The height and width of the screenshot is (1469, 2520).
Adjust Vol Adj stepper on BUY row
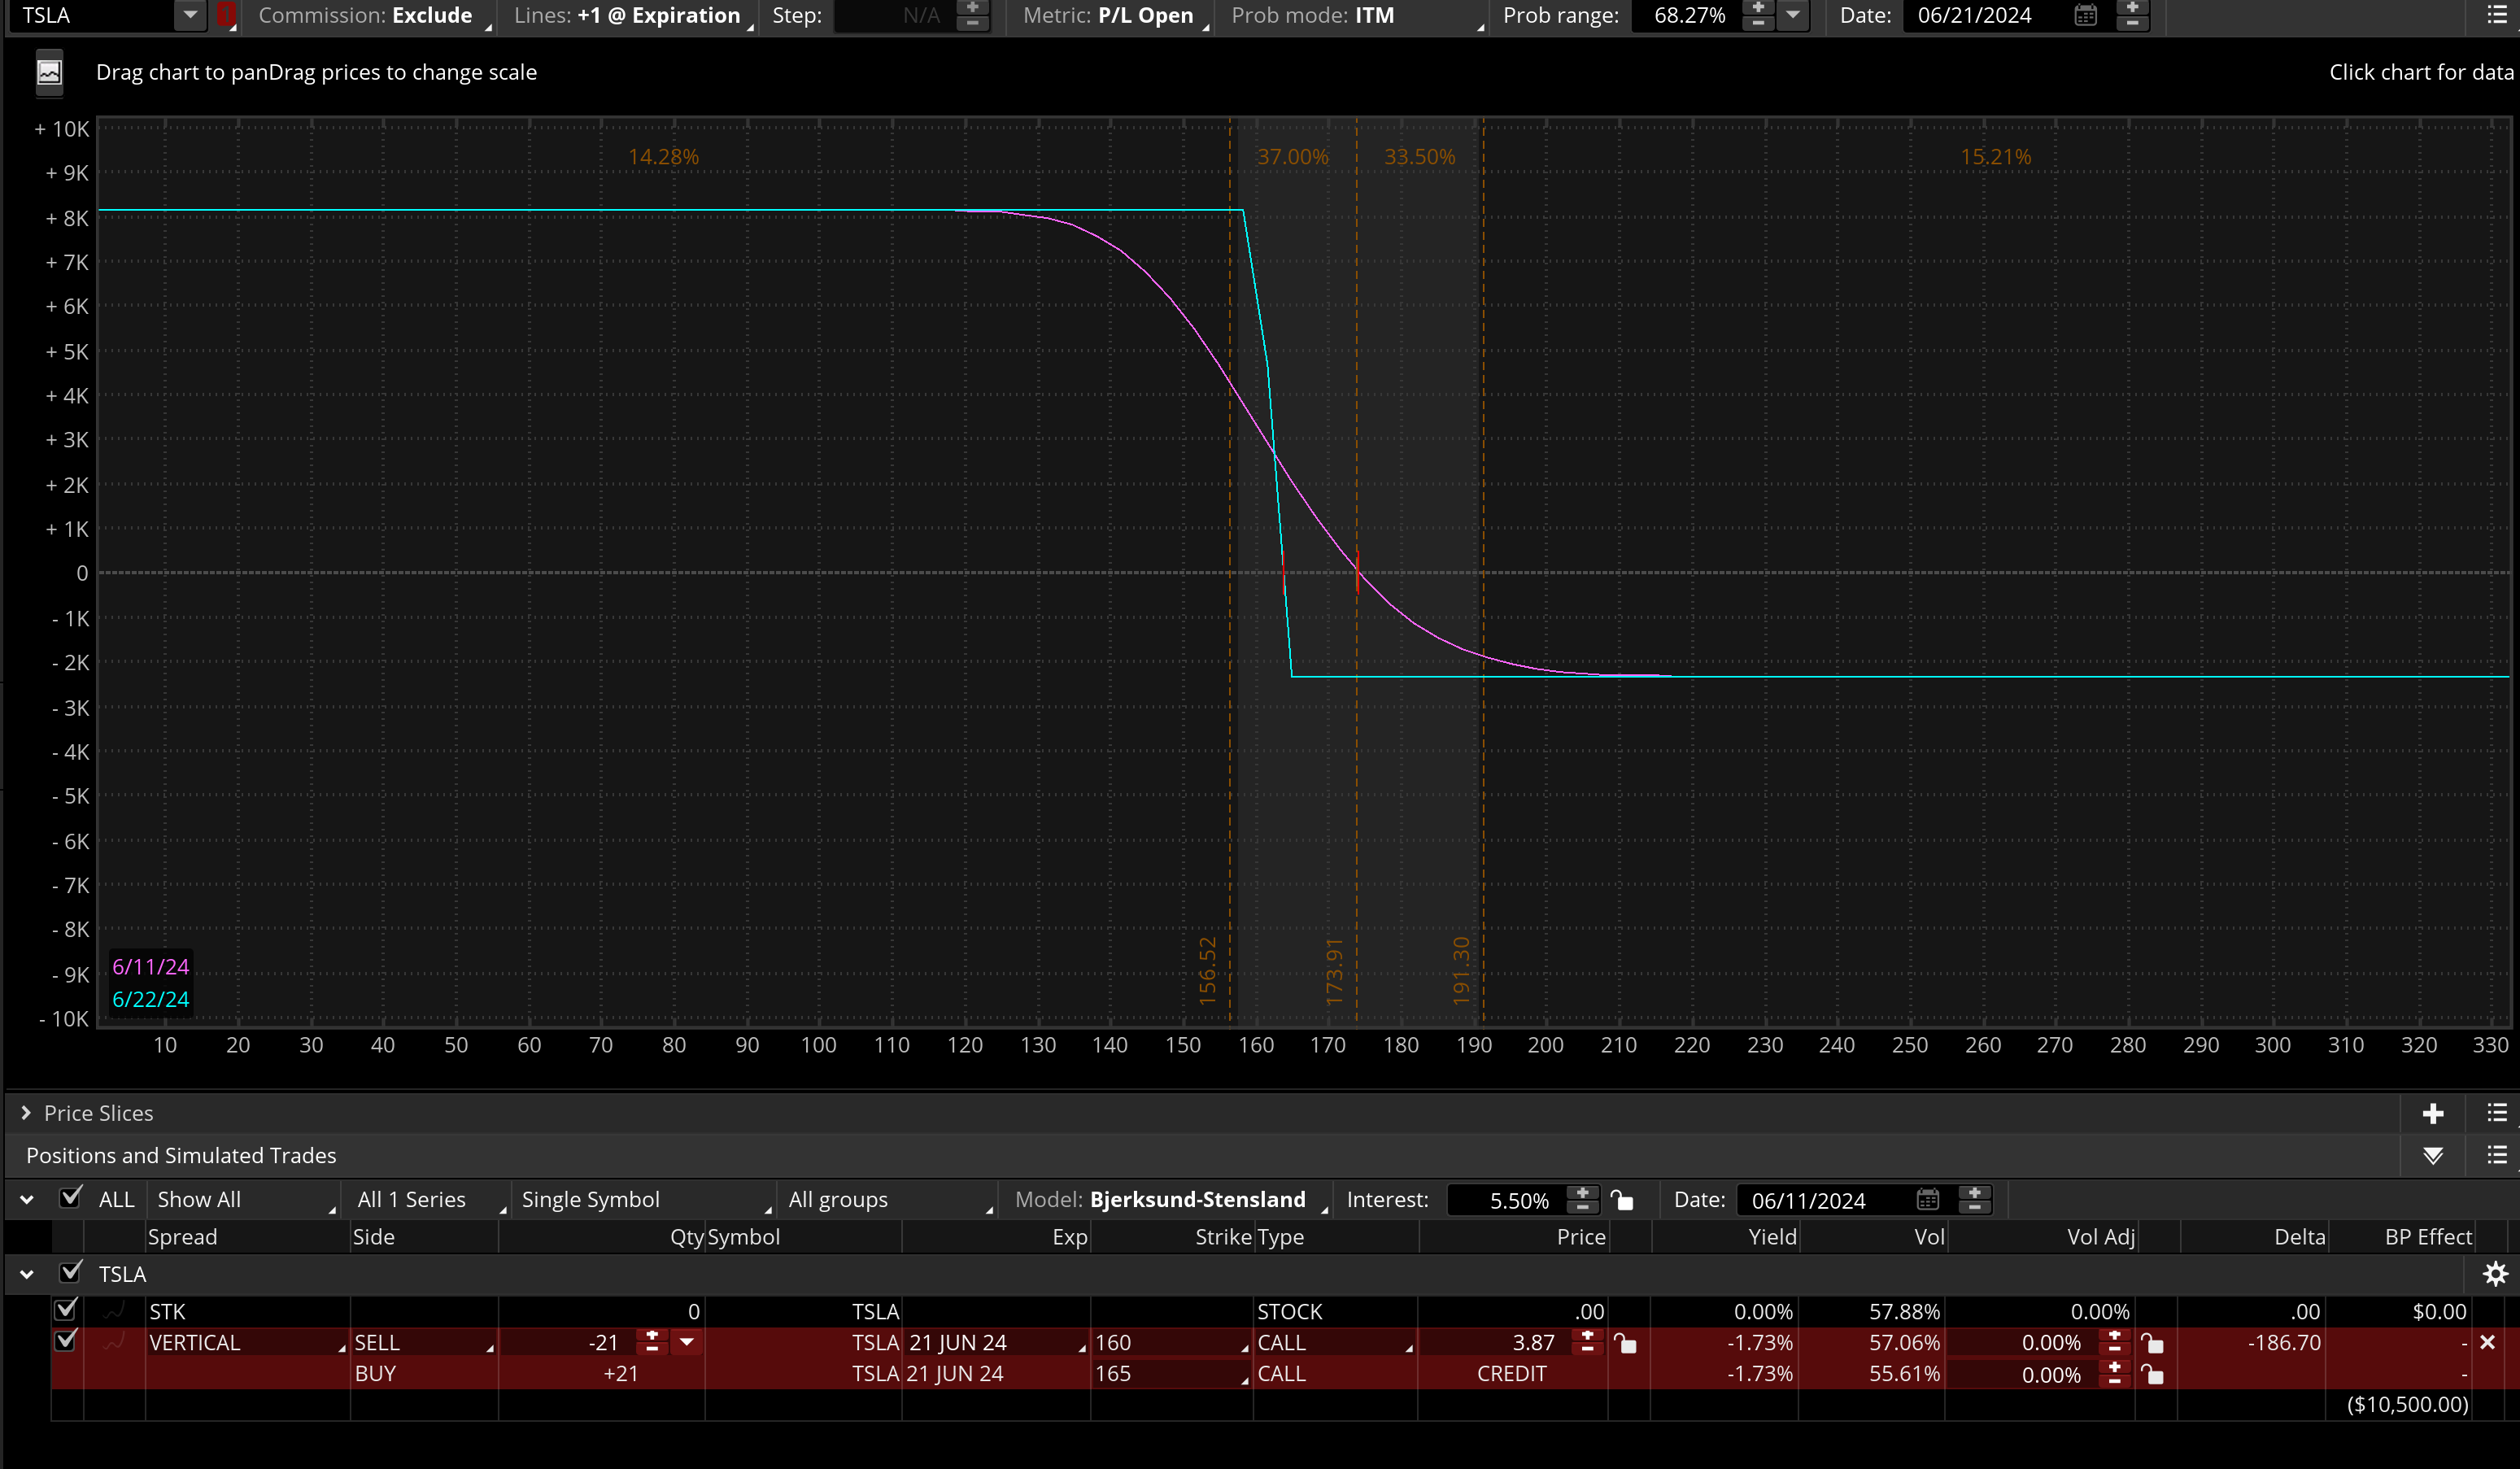(x=2114, y=1374)
